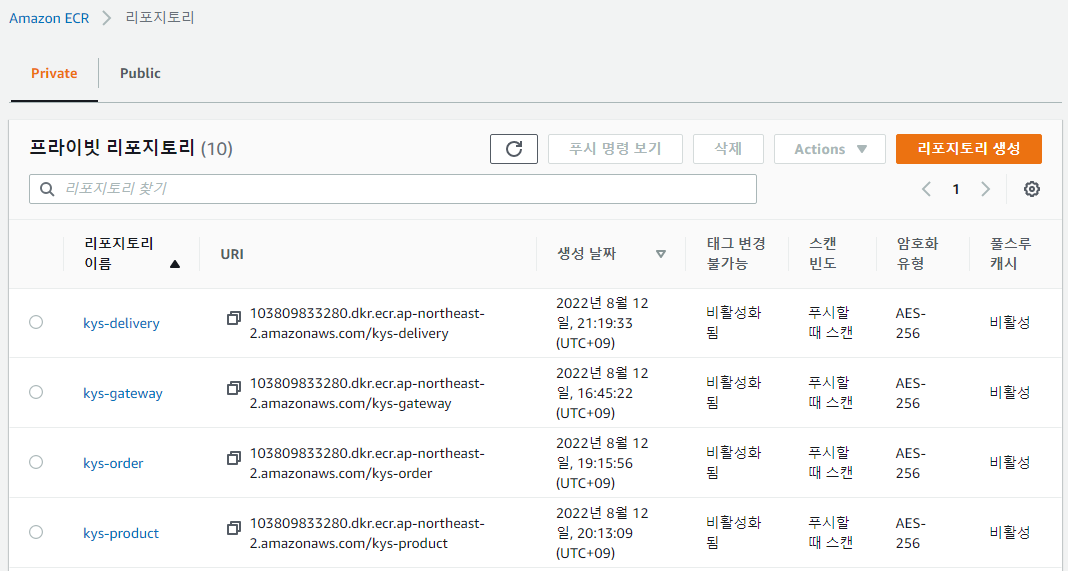The width and height of the screenshot is (1068, 571).
Task: Click 비활성화됨 in kys-order row
Action: coord(734,463)
